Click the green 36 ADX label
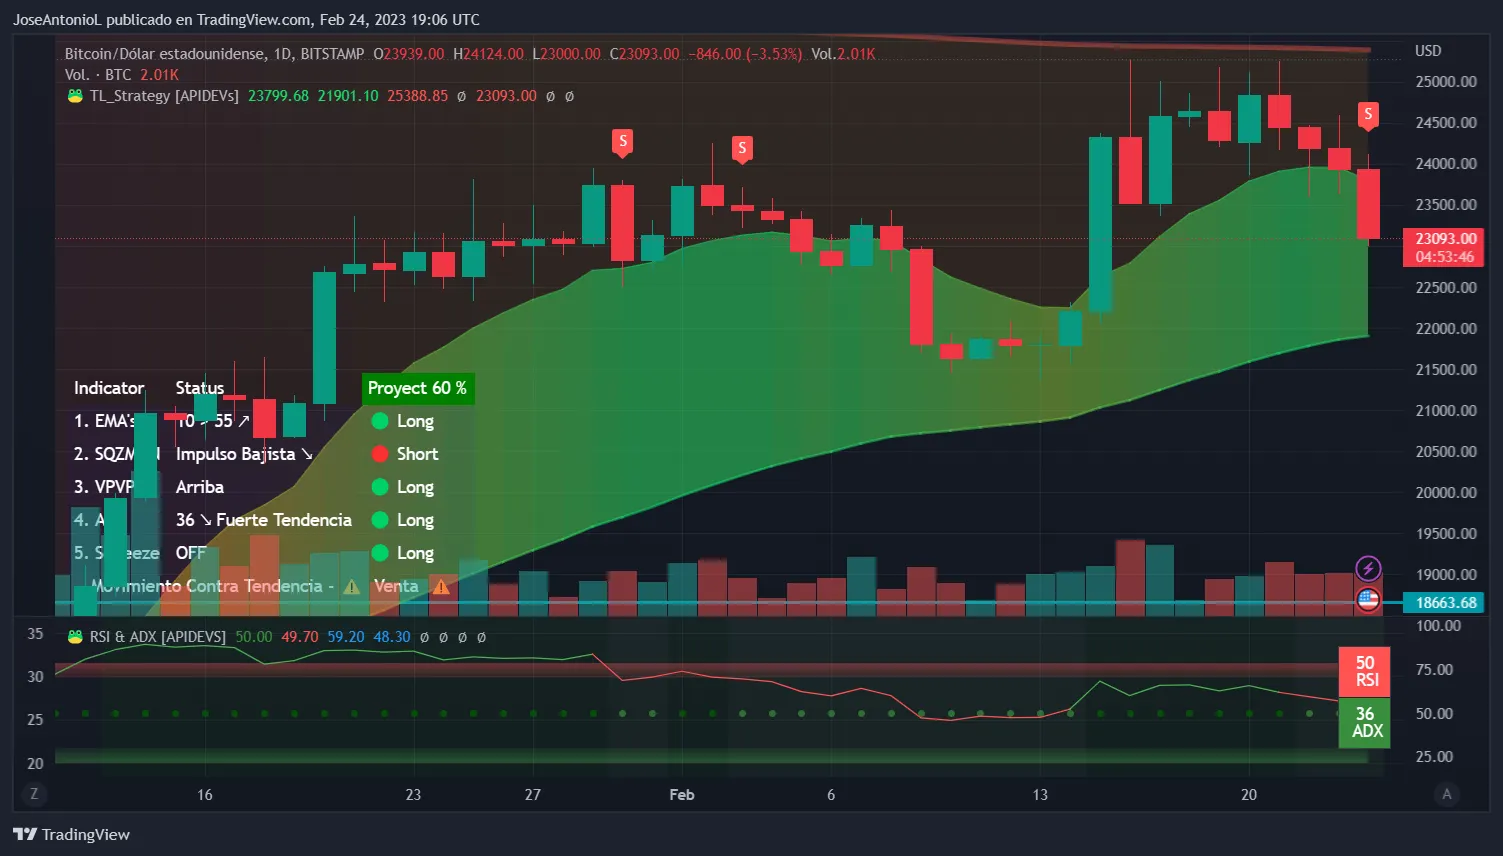Screen dimensions: 1503x856 (x=1364, y=722)
